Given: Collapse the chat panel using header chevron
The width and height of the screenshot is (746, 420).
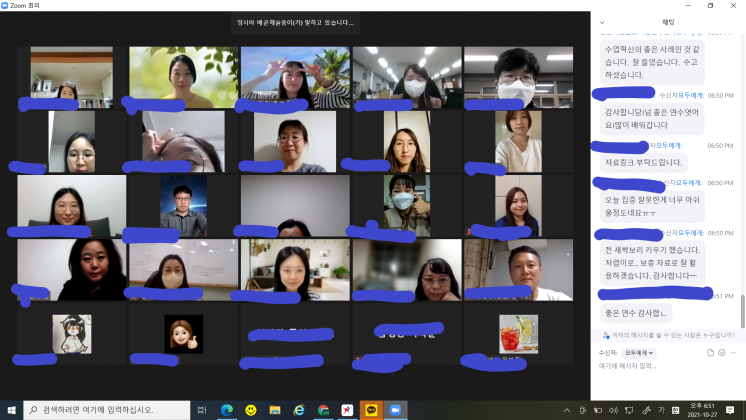Looking at the screenshot, I should click(601, 22).
